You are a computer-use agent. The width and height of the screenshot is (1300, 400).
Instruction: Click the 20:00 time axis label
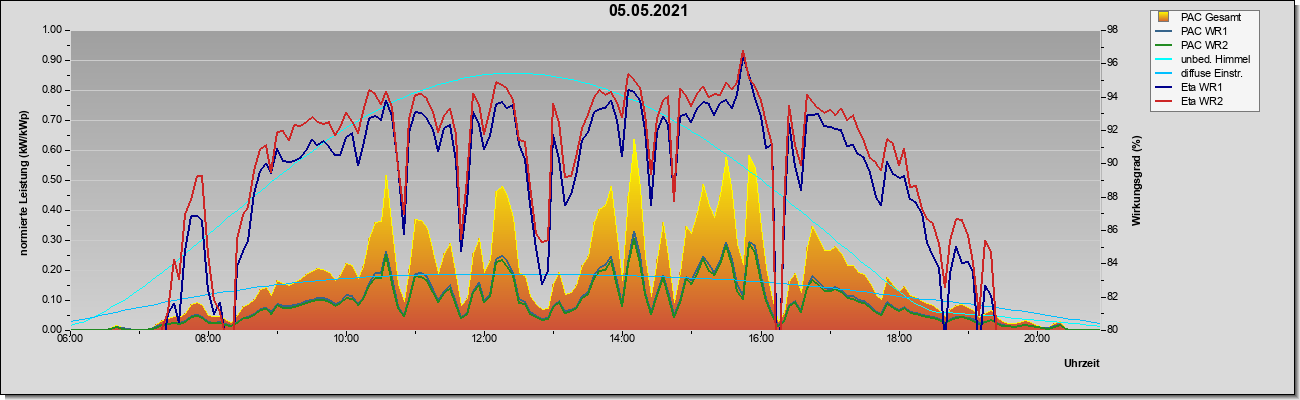1037,338
